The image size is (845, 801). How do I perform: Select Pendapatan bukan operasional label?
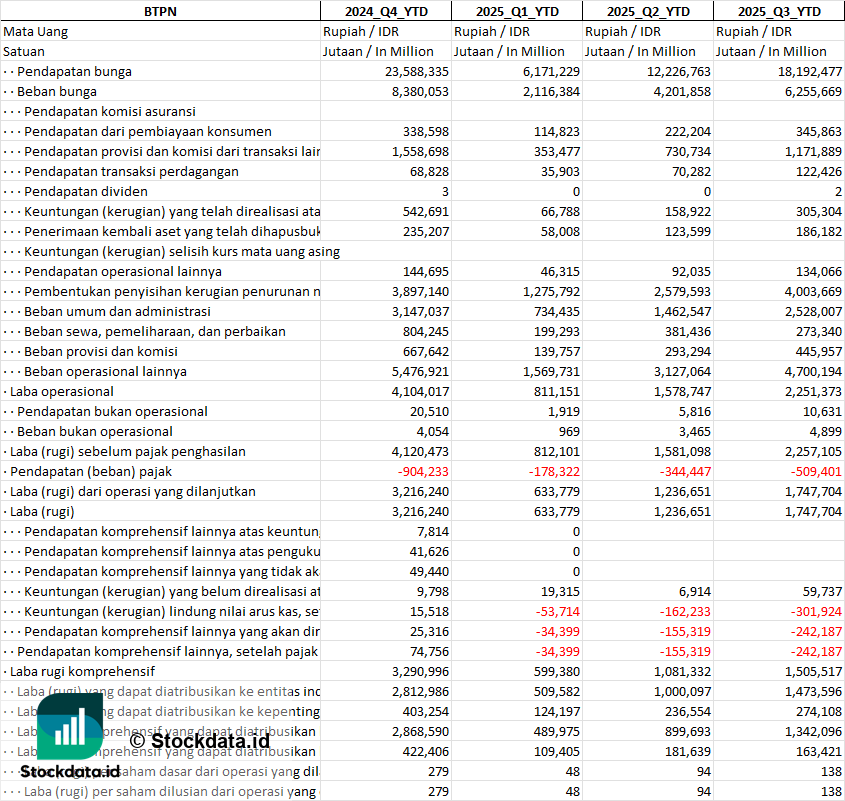[112, 411]
